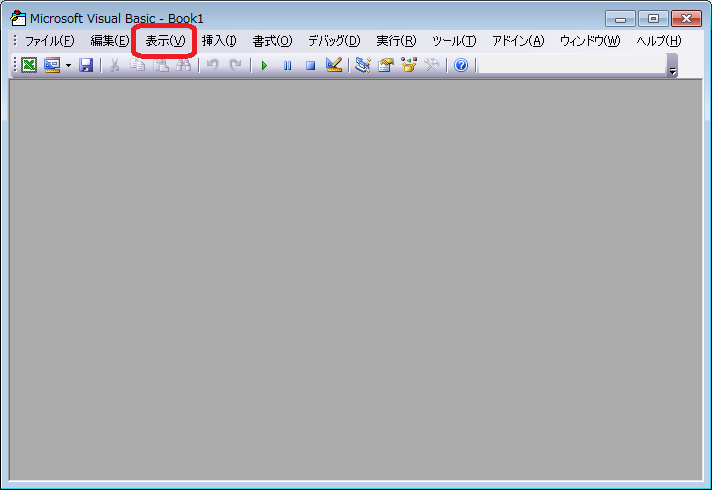
Task: Click the Paste clipboard icon
Action: [161, 65]
